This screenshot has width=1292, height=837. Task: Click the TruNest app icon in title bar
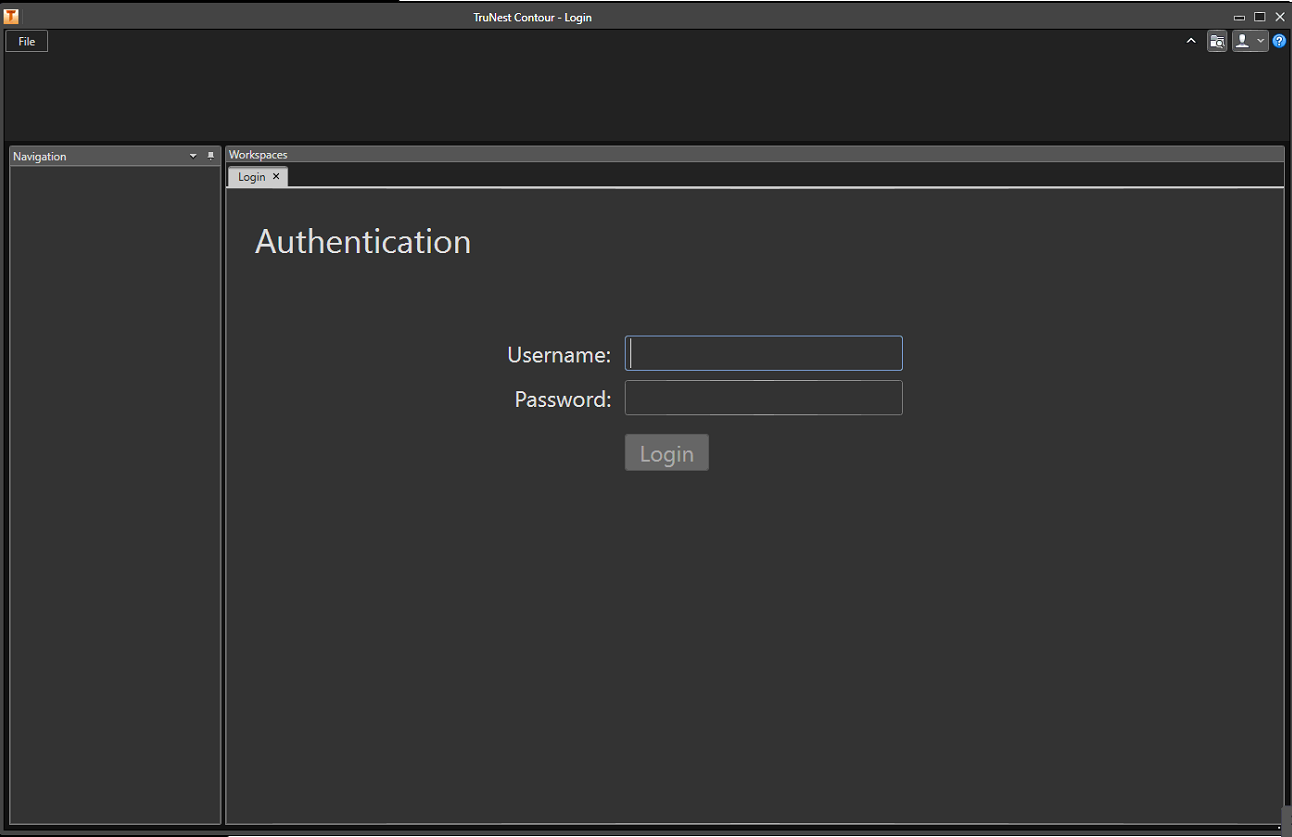[x=11, y=16]
